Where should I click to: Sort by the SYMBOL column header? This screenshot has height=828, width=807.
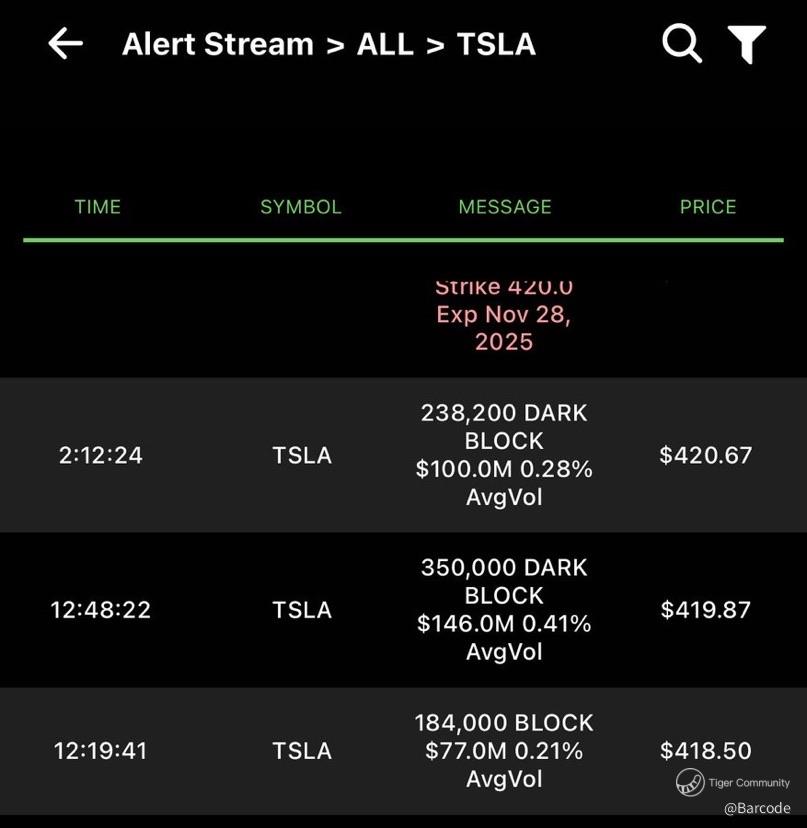[x=300, y=207]
